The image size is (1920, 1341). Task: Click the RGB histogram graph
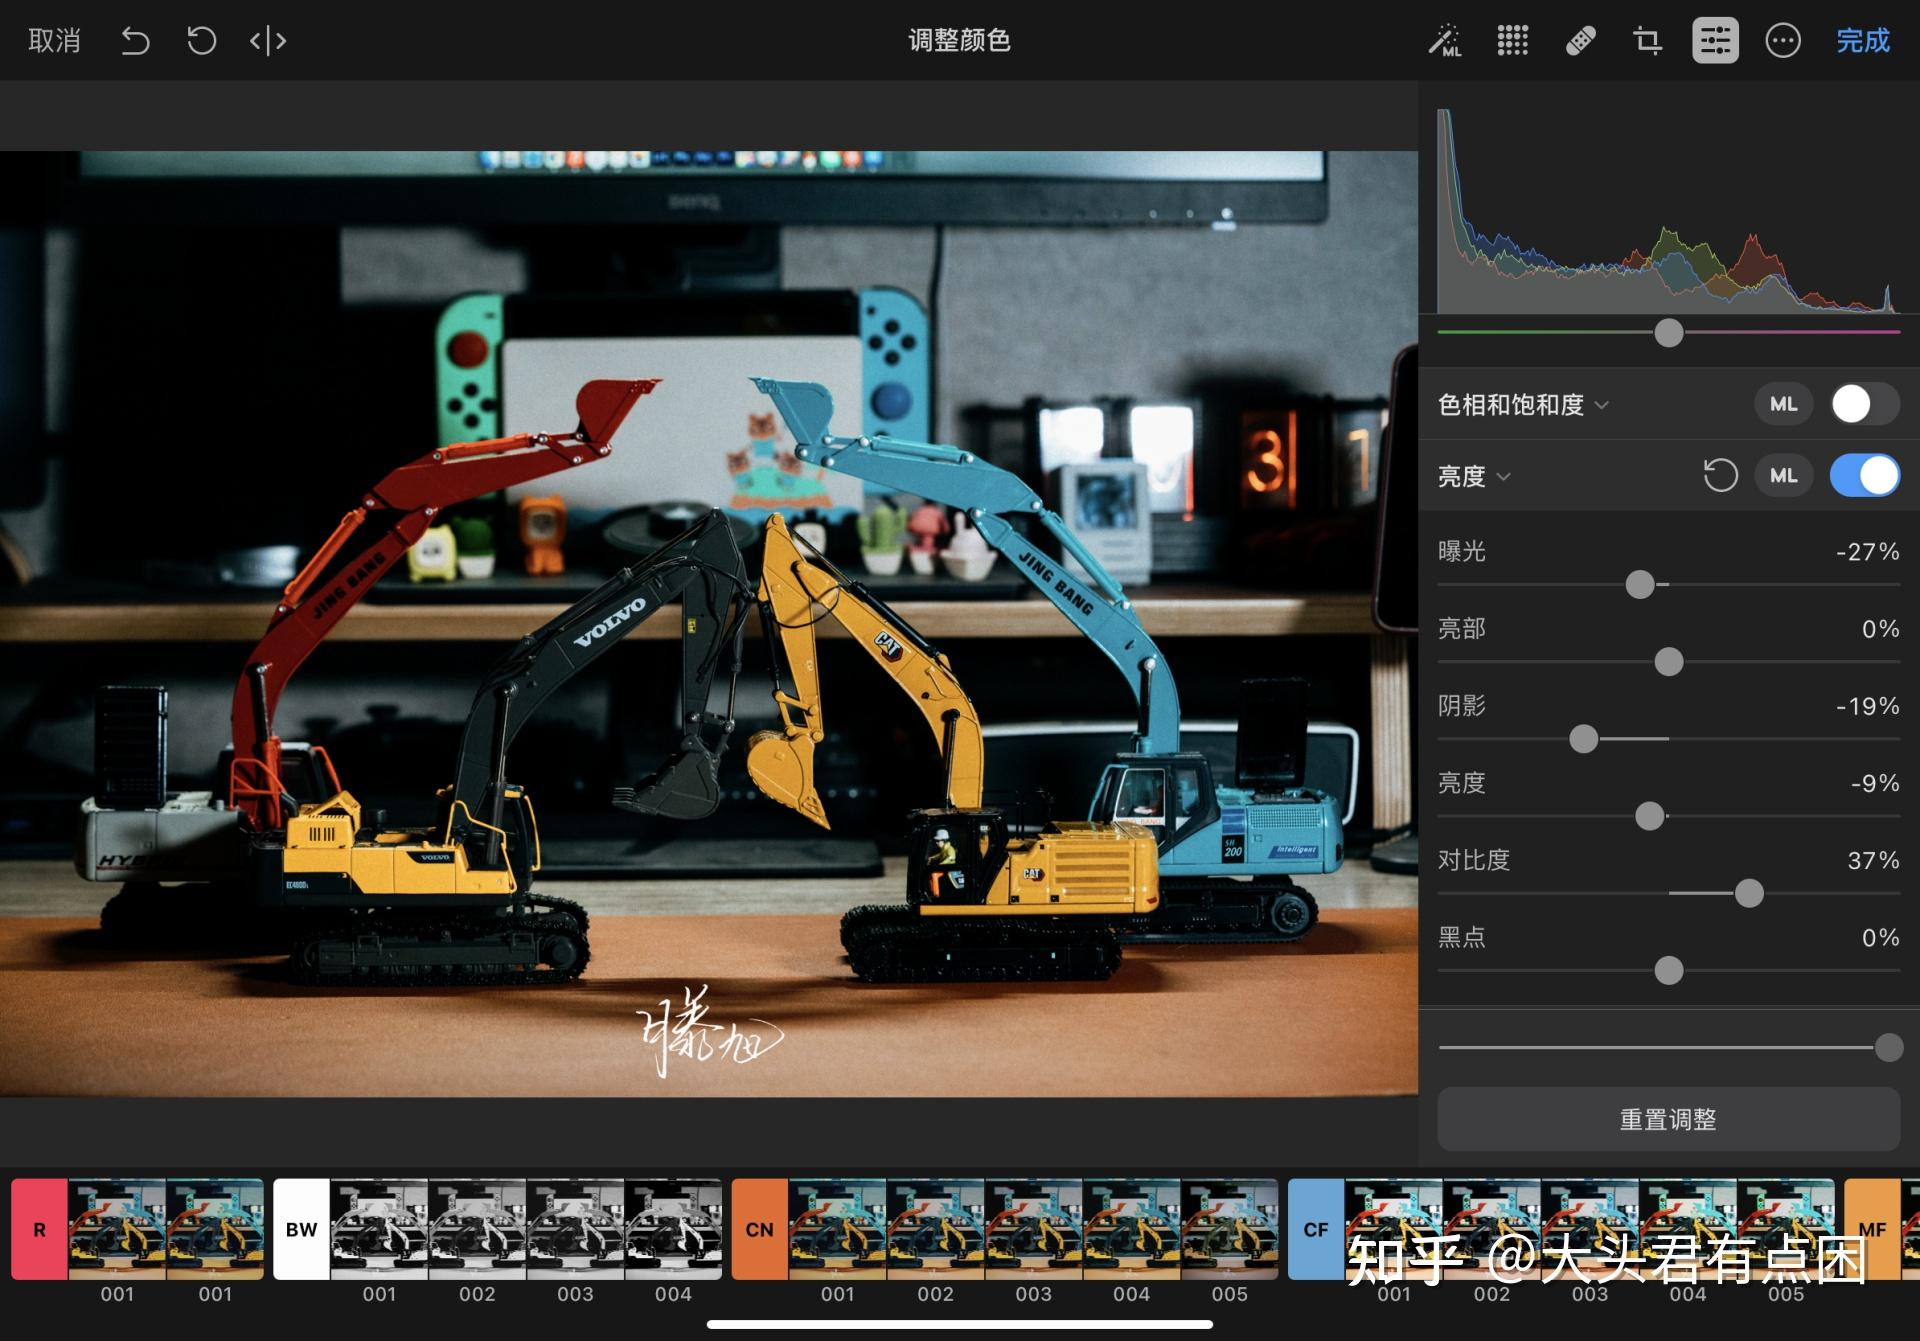(x=1668, y=211)
